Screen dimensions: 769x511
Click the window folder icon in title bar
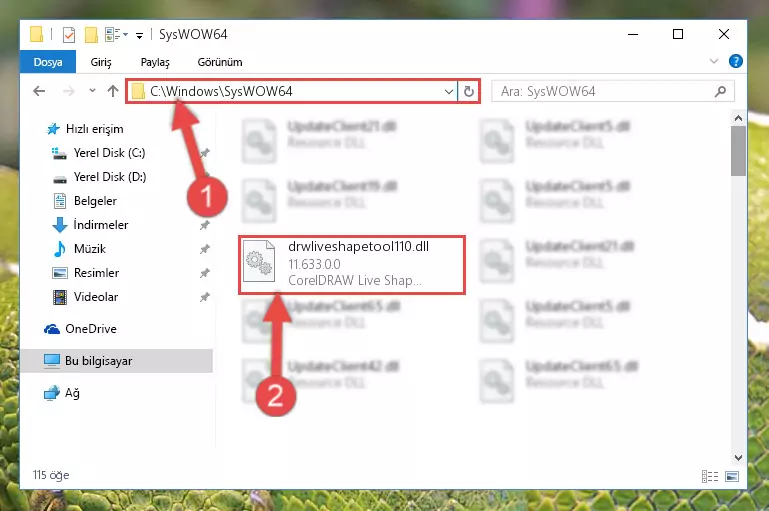pyautogui.click(x=36, y=34)
